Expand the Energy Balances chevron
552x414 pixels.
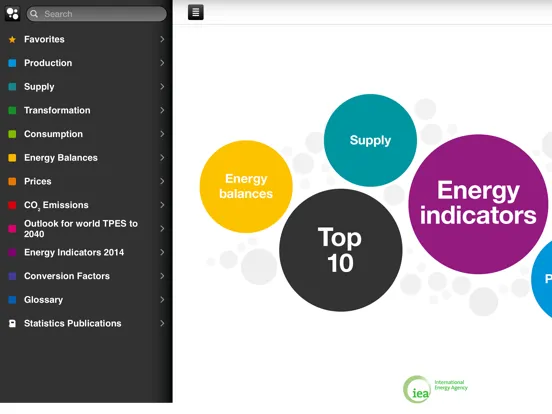[162, 158]
